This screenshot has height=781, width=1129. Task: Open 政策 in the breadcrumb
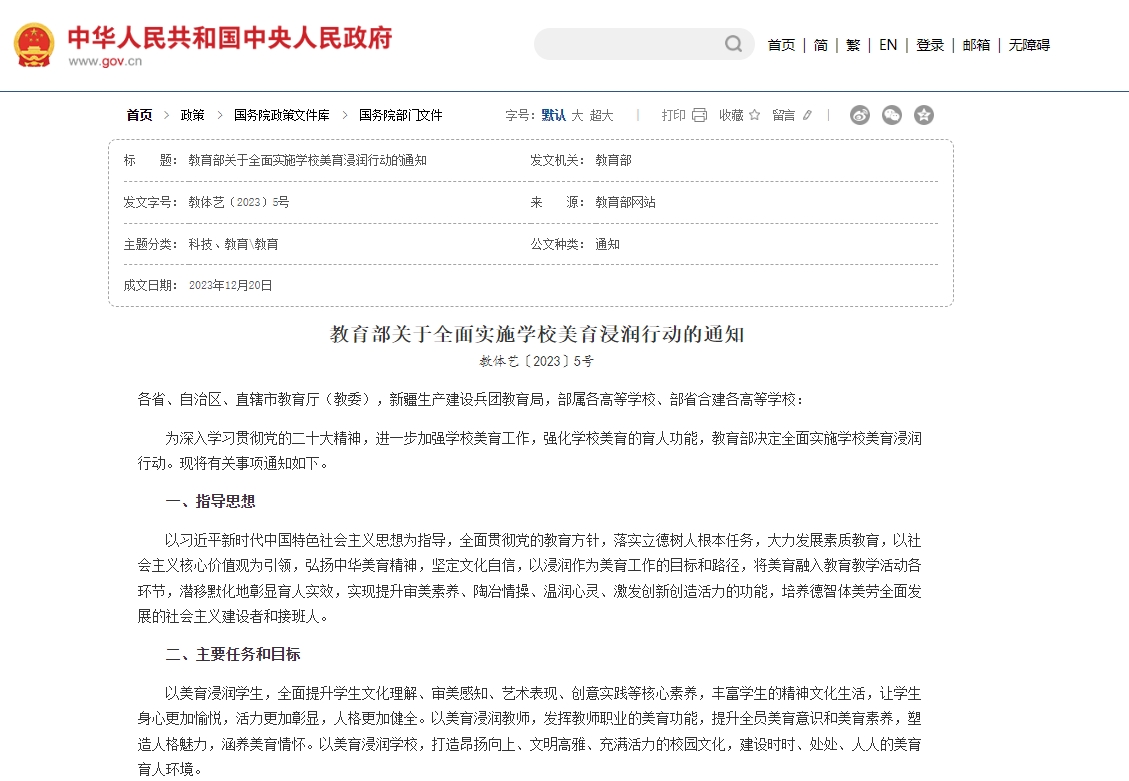coord(192,115)
